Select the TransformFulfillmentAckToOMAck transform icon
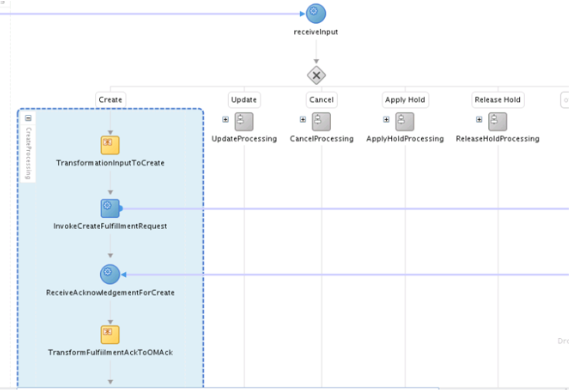Screen dimensions: 571x392 coord(110,334)
